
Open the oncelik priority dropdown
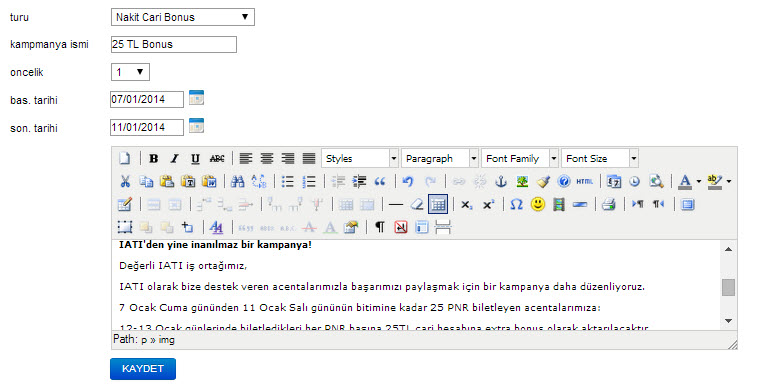130,72
